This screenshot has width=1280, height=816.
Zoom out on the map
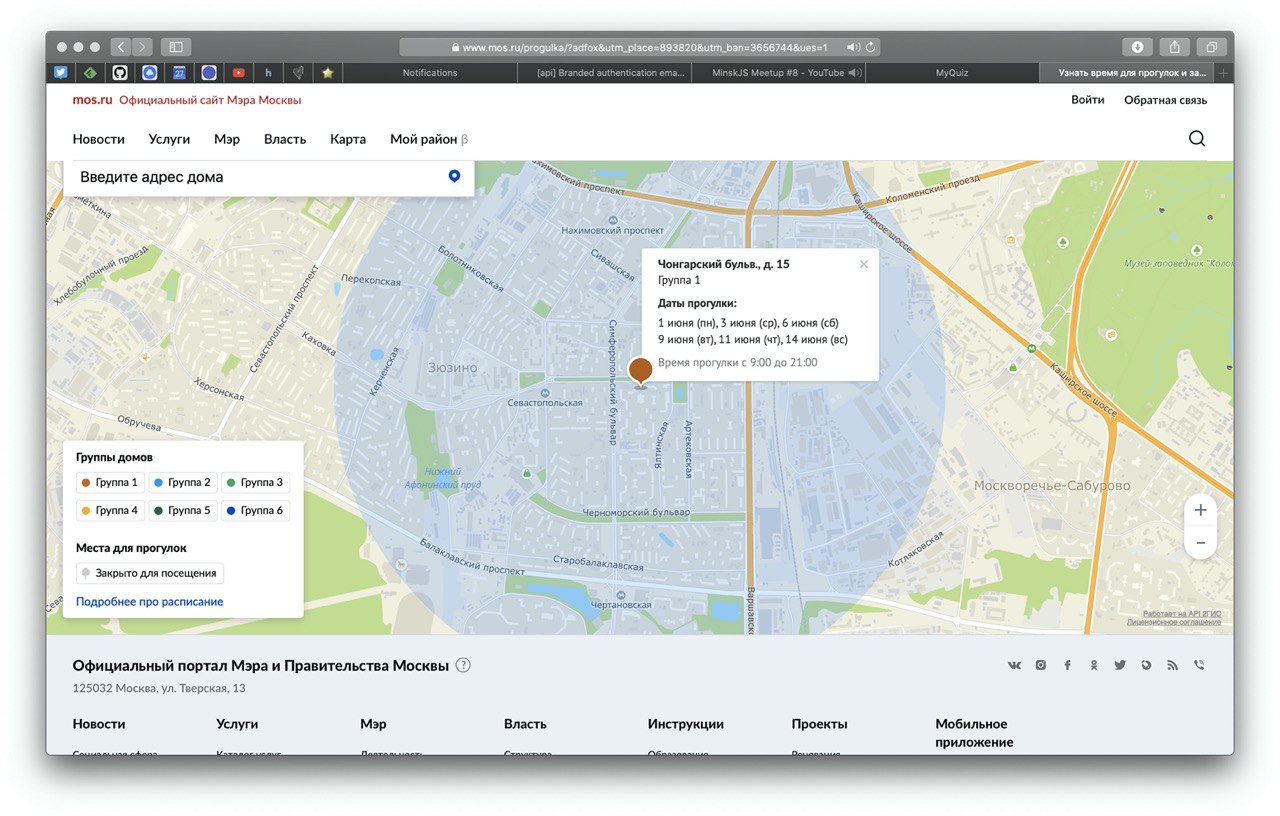pos(1200,542)
